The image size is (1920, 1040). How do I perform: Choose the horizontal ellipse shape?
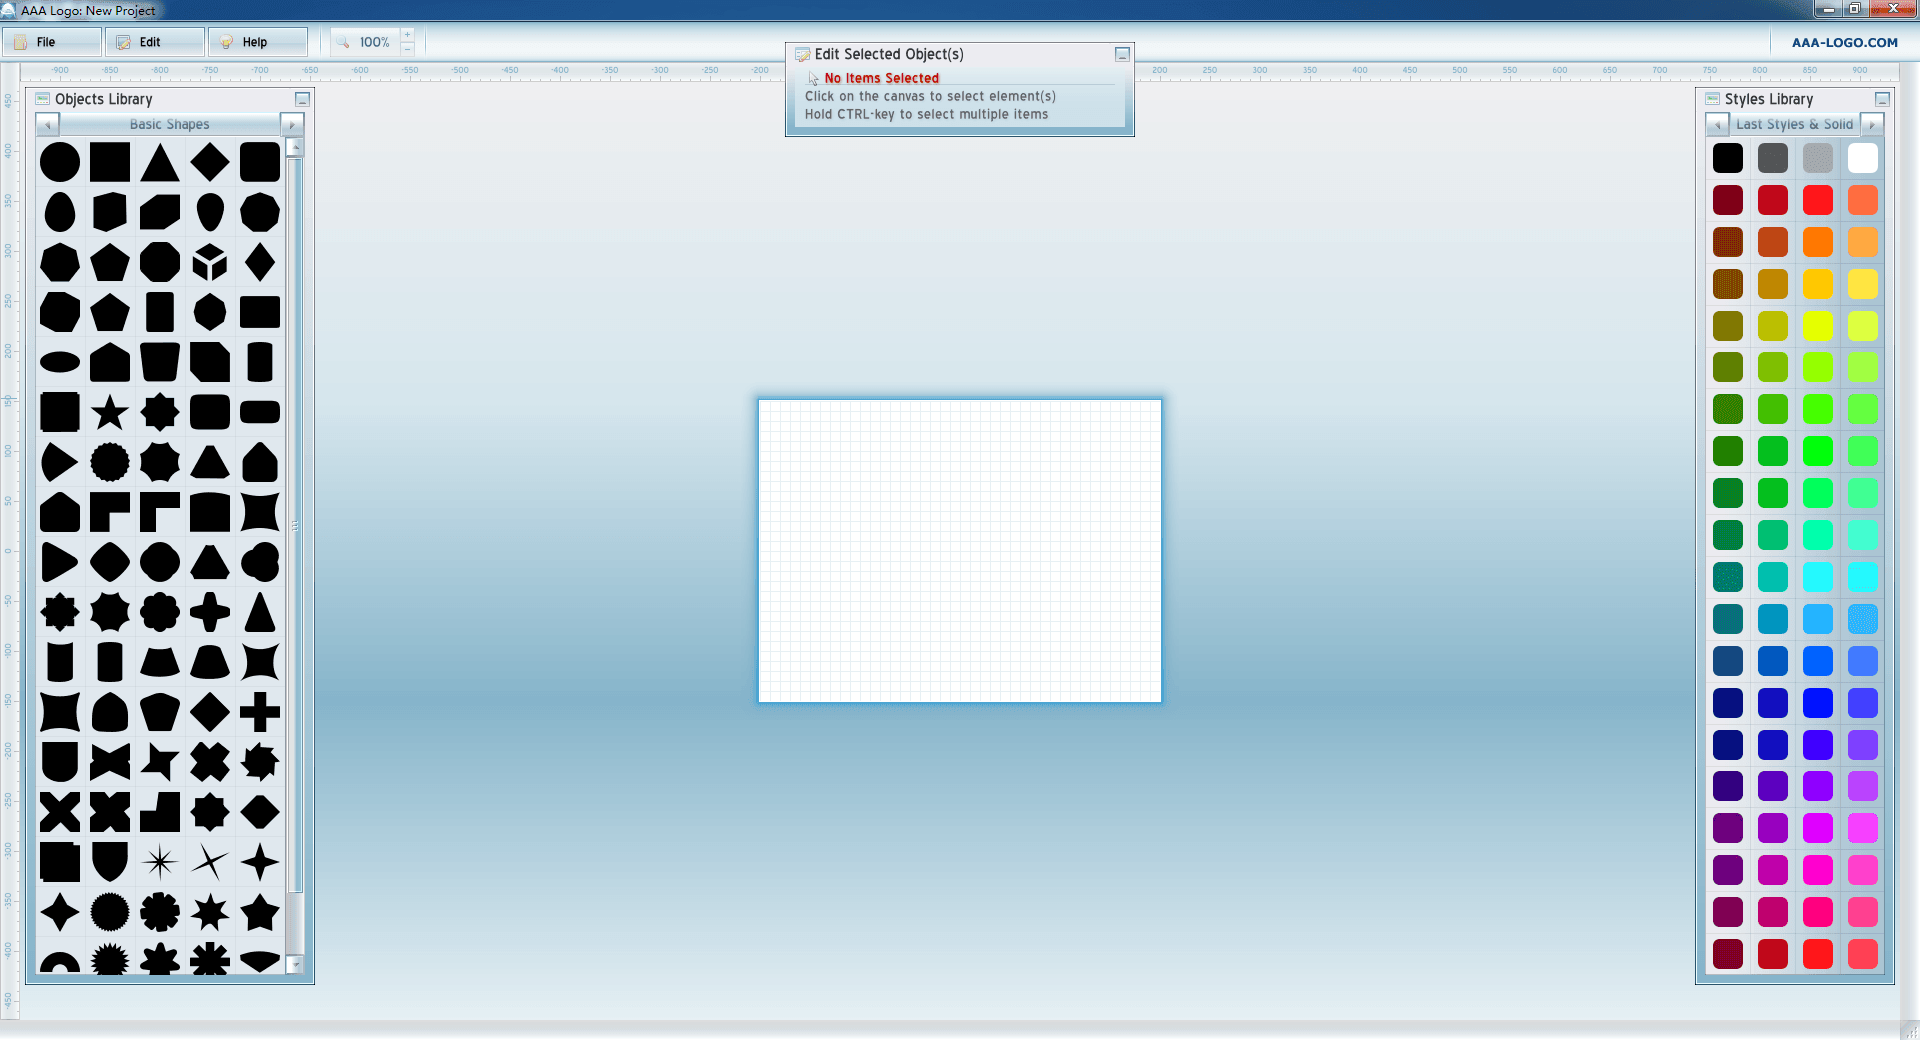point(60,362)
